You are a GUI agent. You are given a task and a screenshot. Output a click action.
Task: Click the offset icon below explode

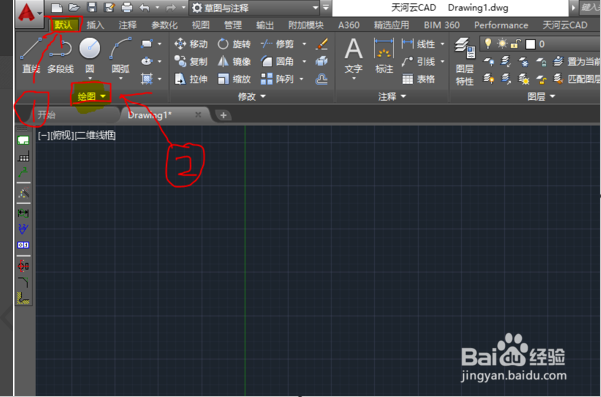pyautogui.click(x=322, y=79)
